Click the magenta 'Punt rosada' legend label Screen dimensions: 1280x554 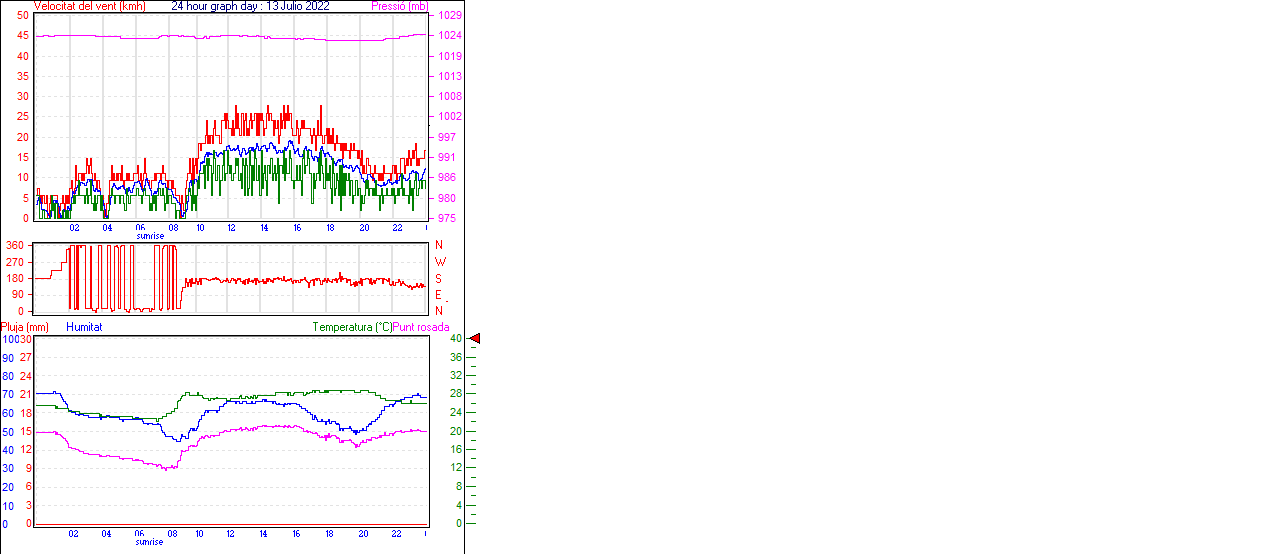click(421, 327)
